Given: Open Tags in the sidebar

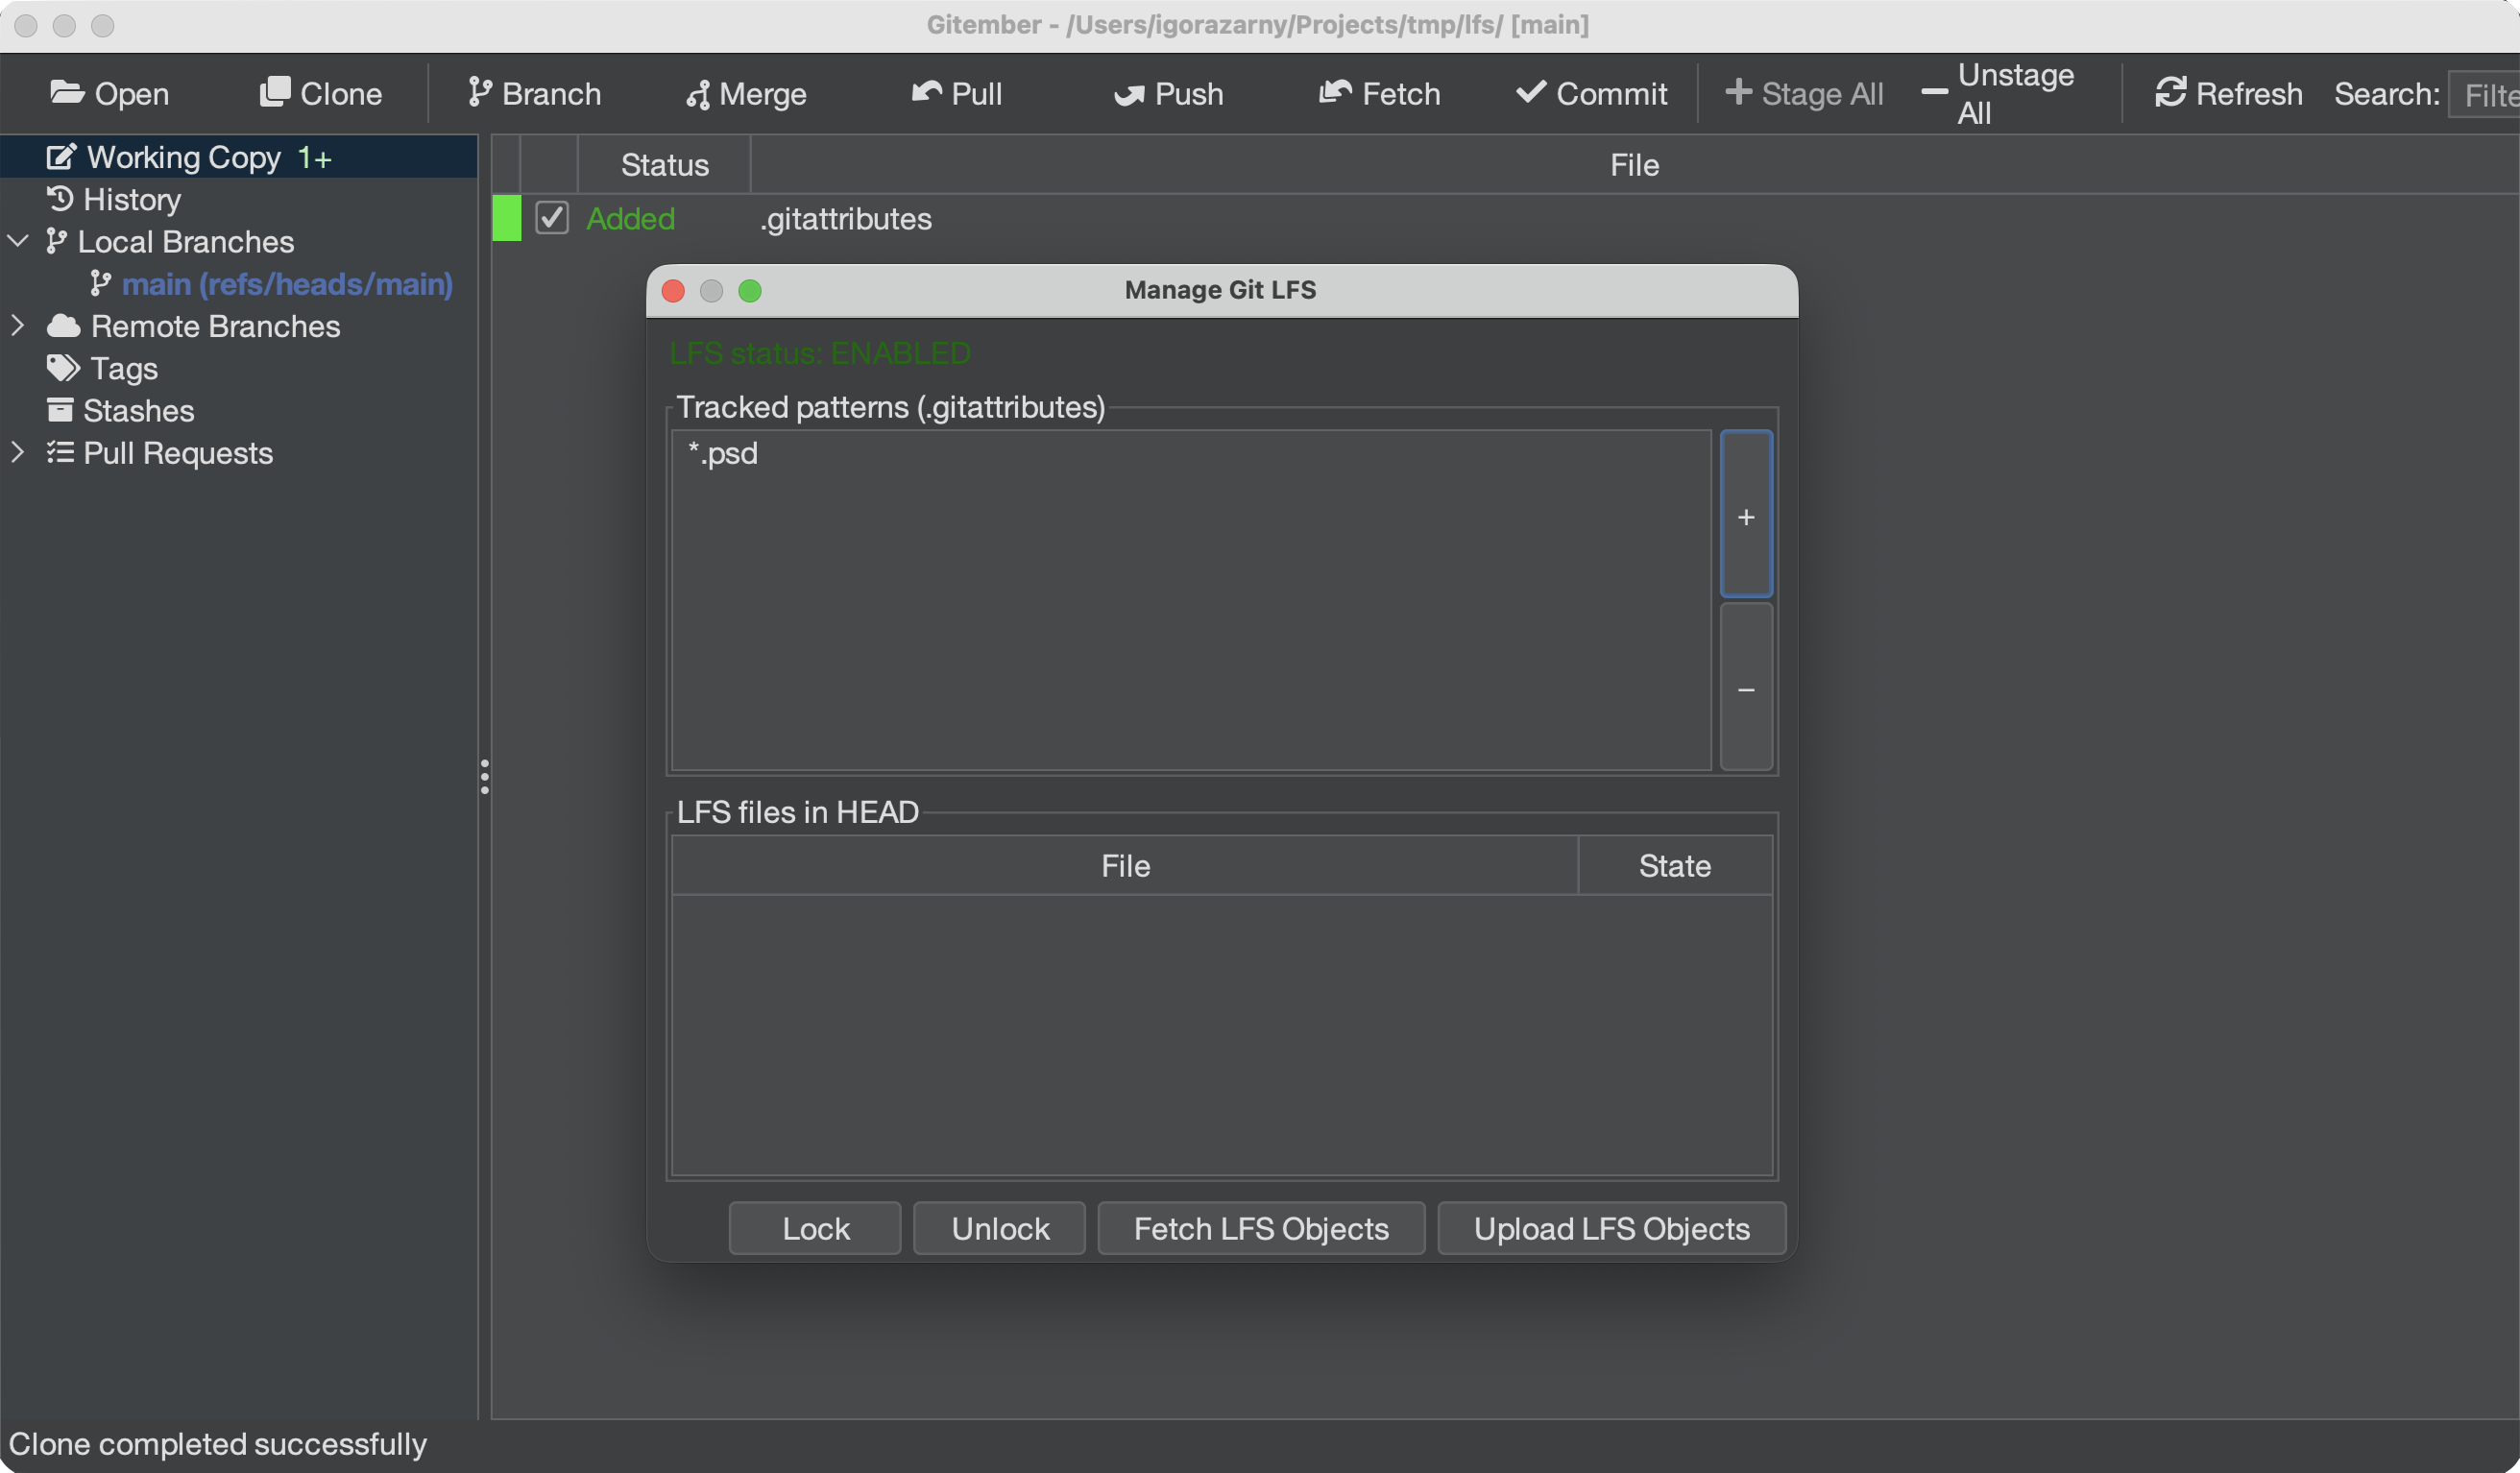Looking at the screenshot, I should coord(103,368).
